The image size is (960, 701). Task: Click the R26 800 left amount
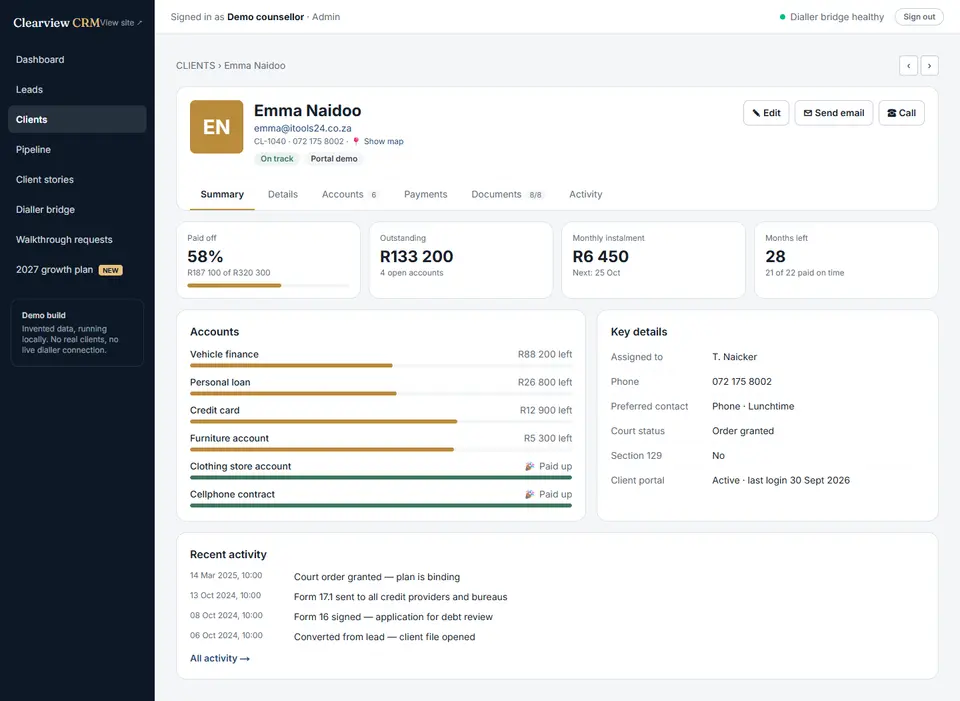click(545, 383)
